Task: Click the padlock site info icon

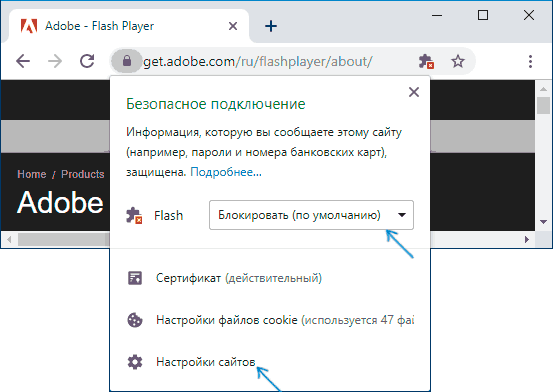Action: tap(127, 61)
